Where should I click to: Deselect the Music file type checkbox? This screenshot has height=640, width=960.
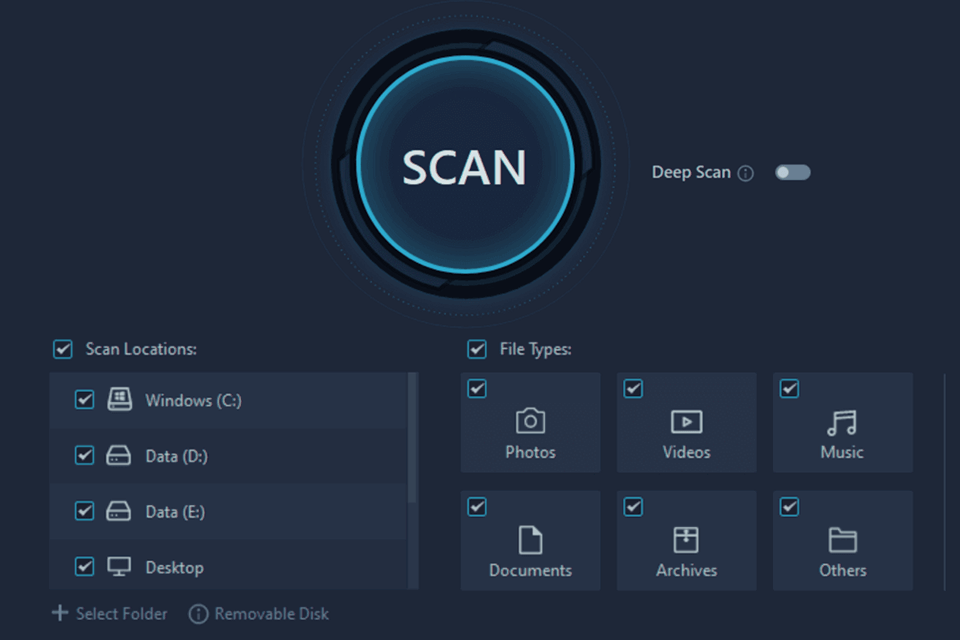click(x=789, y=389)
